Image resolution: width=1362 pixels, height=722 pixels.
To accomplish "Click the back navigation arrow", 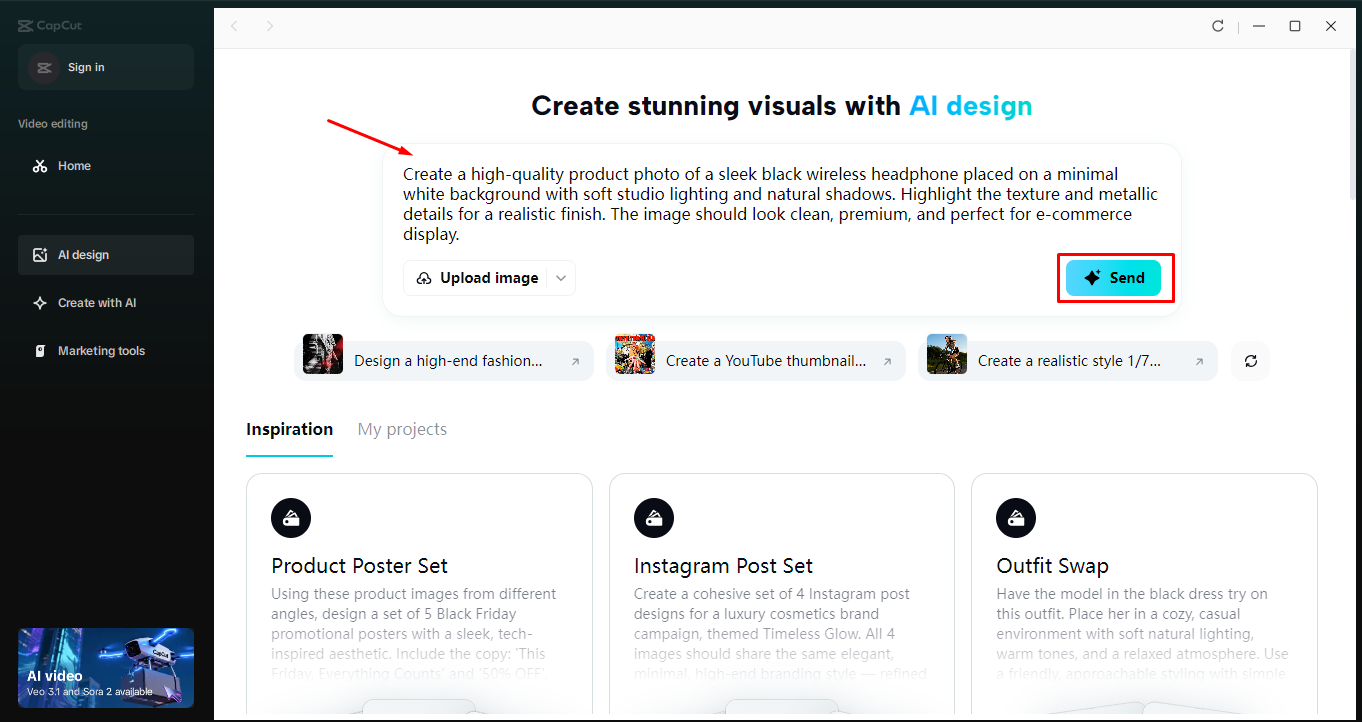I will [x=234, y=26].
